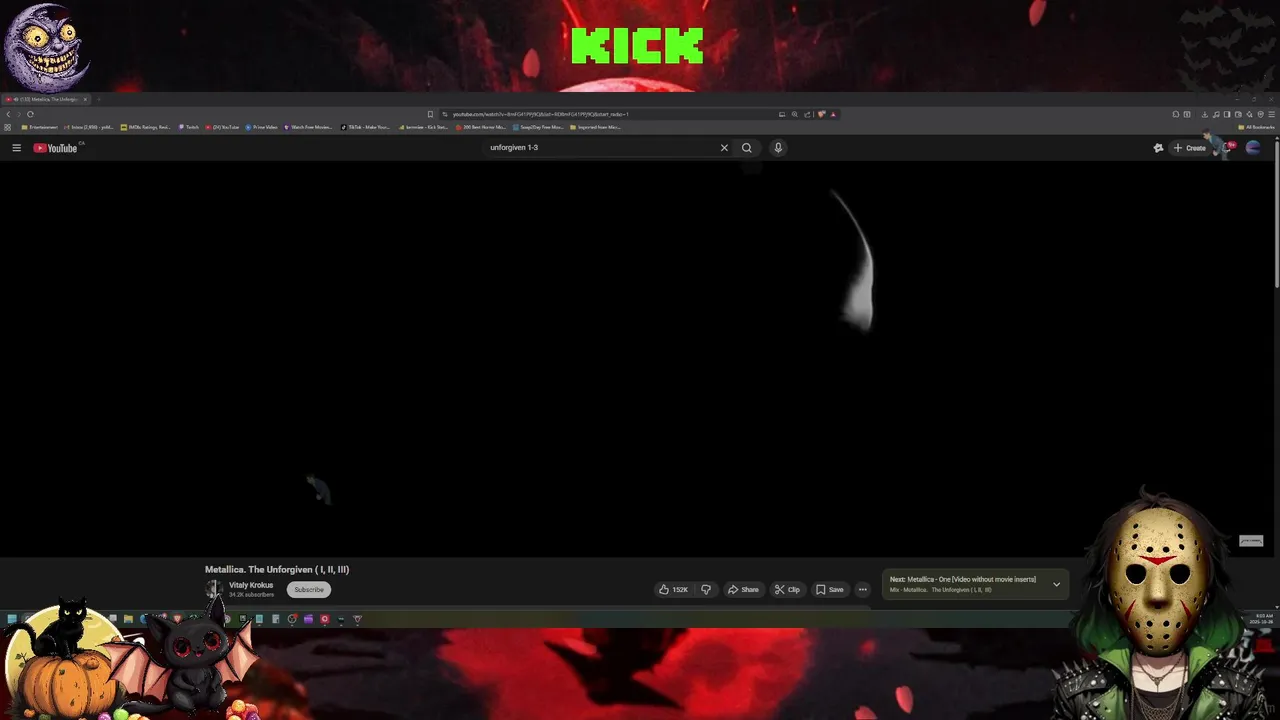1280x720 pixels.
Task: Click the share page icon in address bar
Action: pyautogui.click(x=807, y=114)
